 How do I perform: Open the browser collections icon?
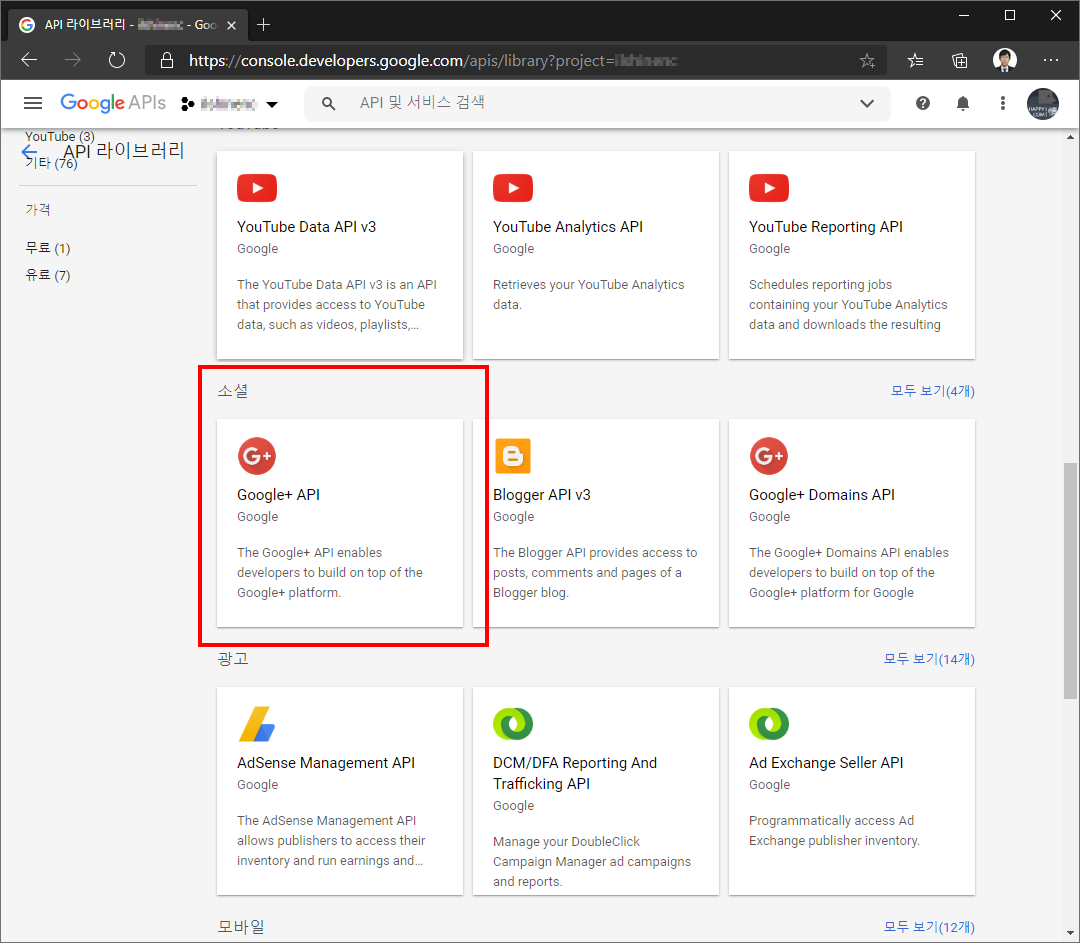tap(959, 61)
